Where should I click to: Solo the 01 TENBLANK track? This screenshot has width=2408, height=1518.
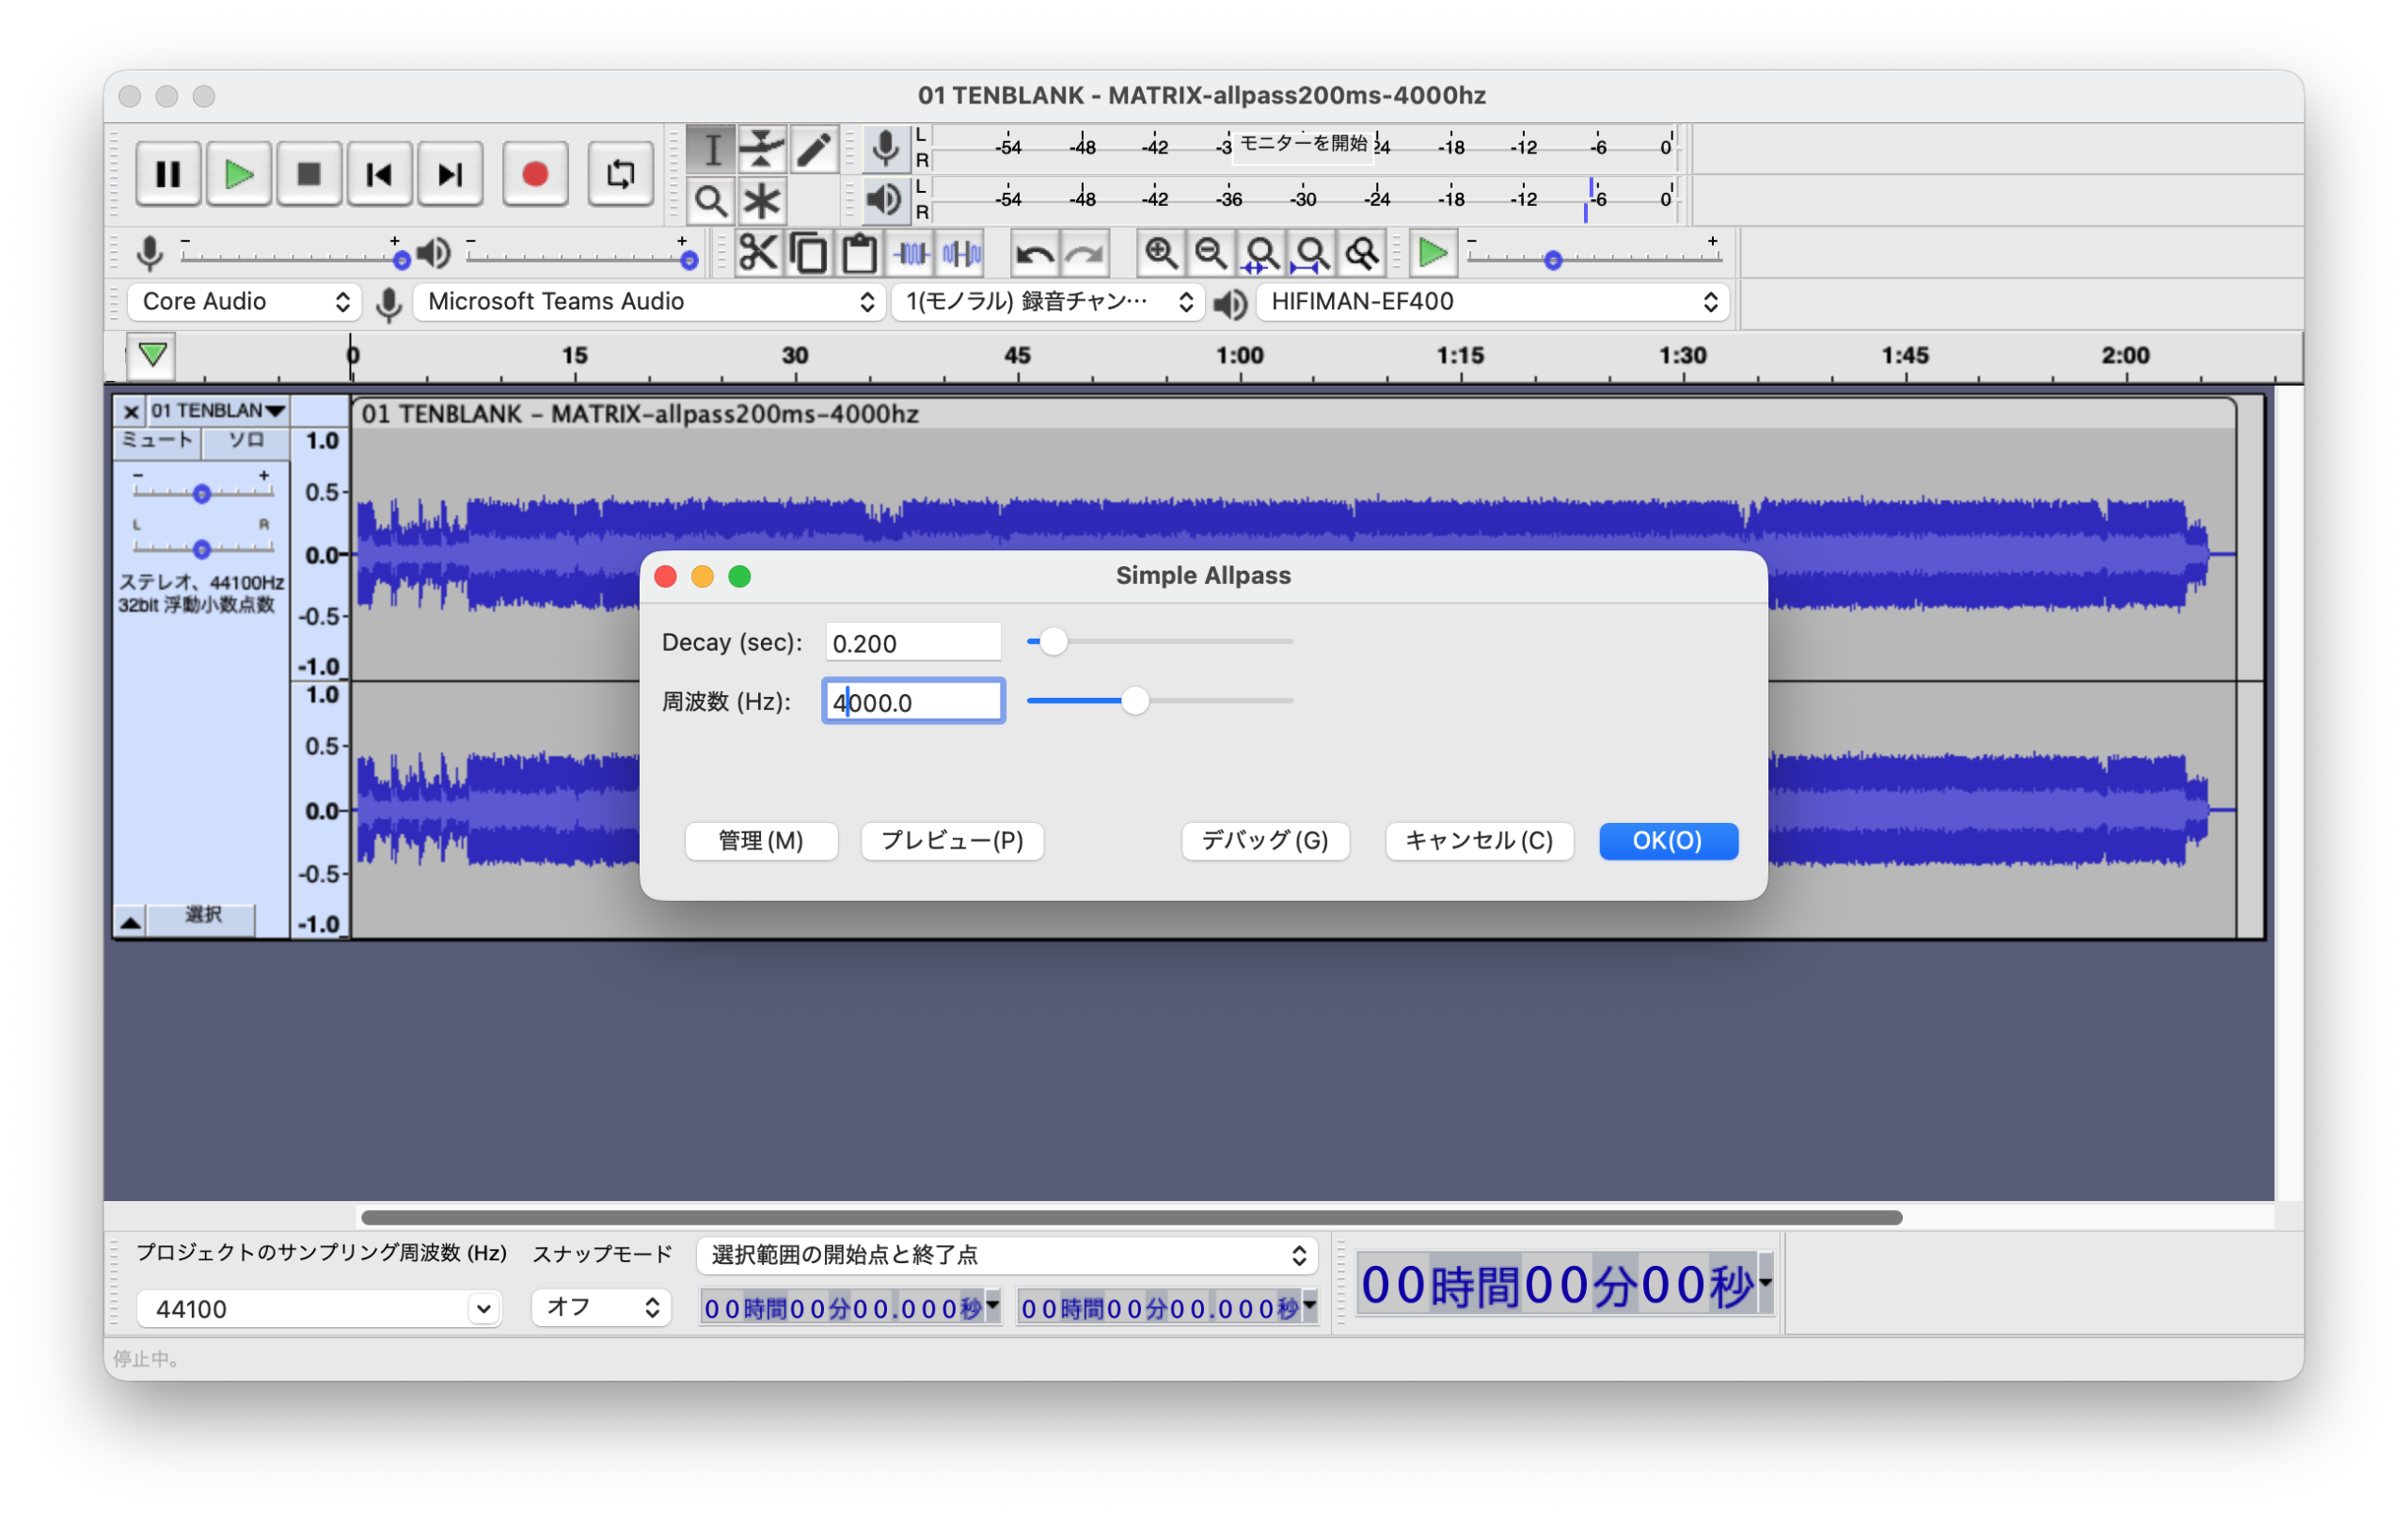(x=246, y=441)
